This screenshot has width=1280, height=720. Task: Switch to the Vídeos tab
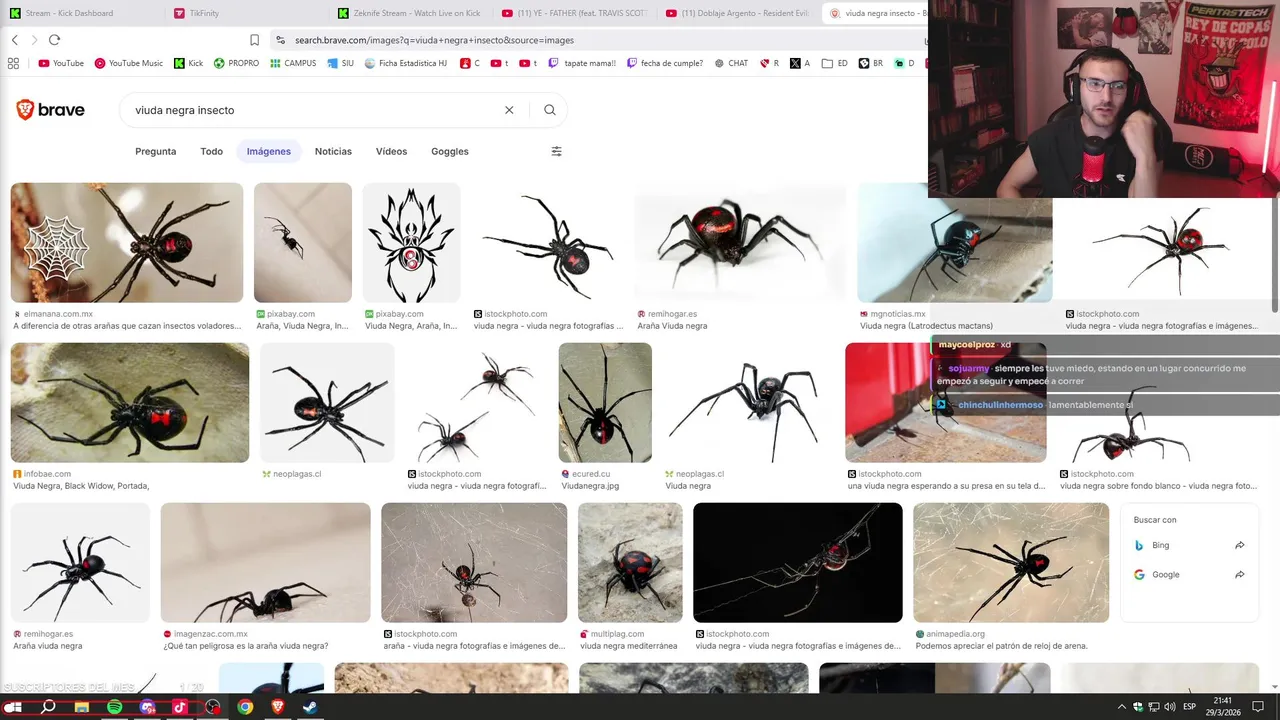391,151
